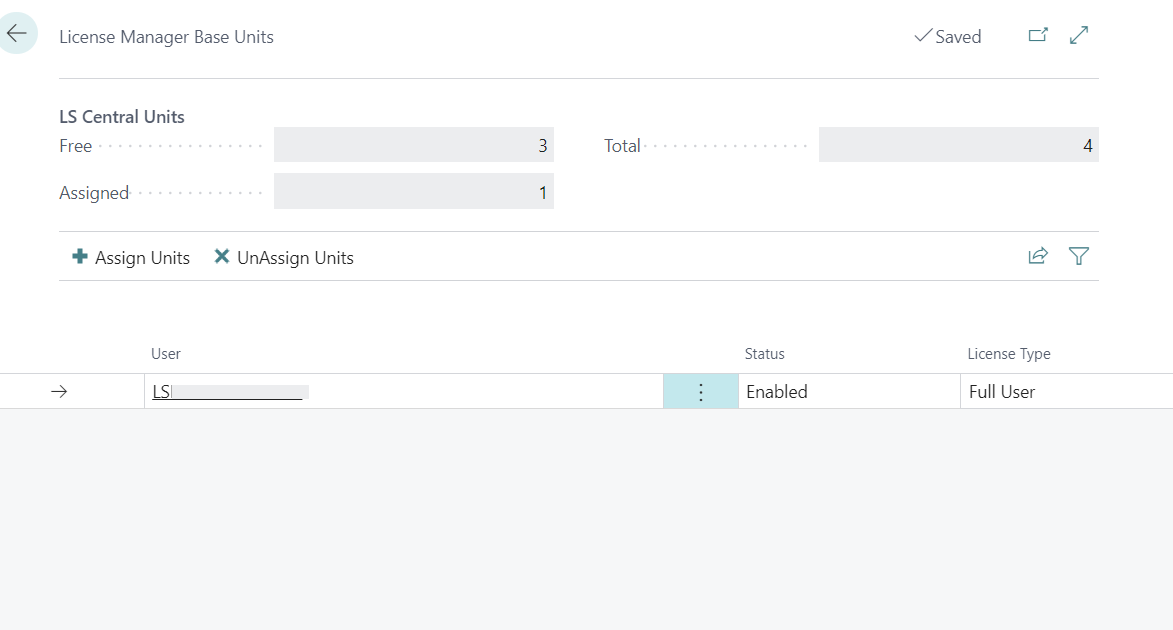This screenshot has height=630, width=1173.
Task: Sort by User column header
Action: [x=166, y=354]
